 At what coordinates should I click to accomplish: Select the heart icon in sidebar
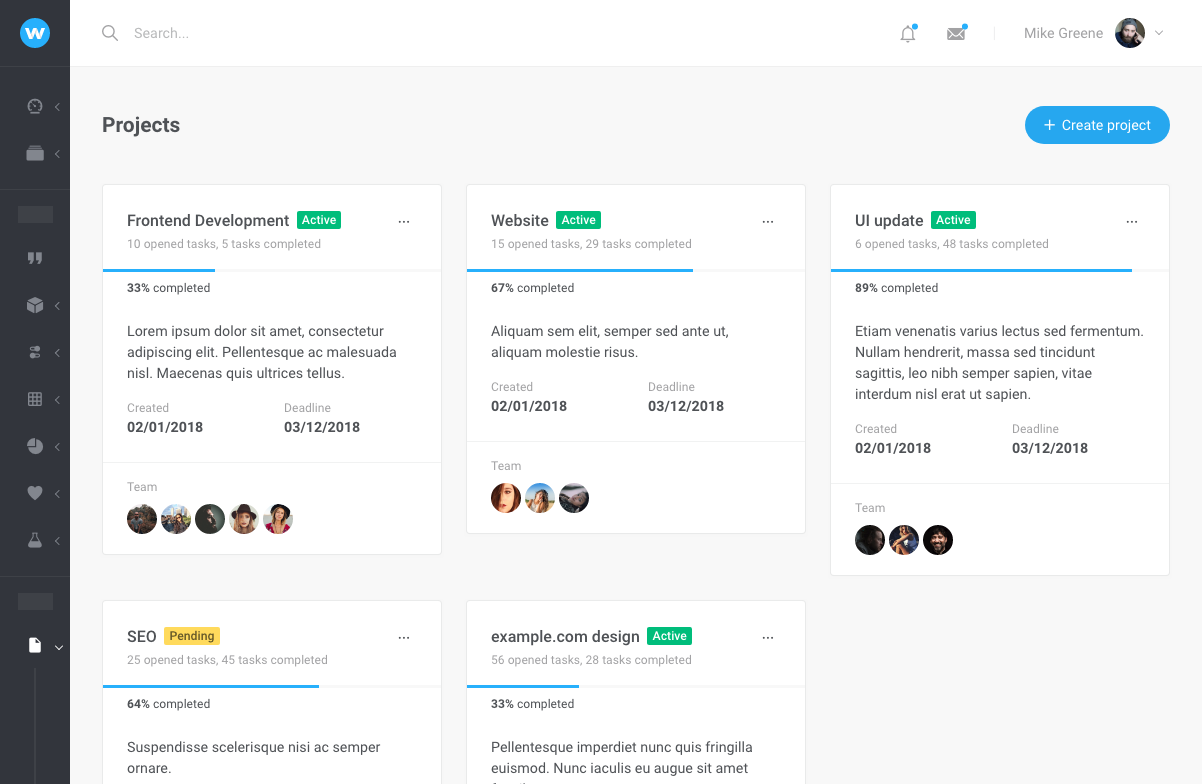coord(35,493)
